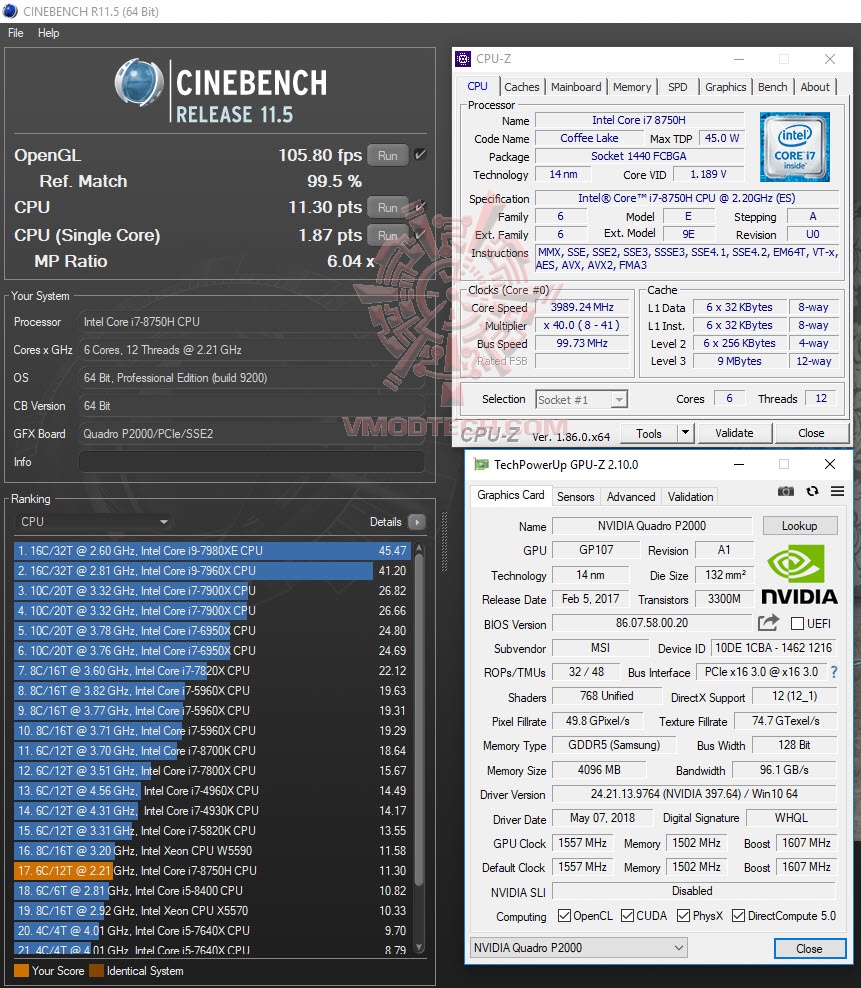
Task: Click the BIOS share/export arrow icon
Action: click(768, 623)
